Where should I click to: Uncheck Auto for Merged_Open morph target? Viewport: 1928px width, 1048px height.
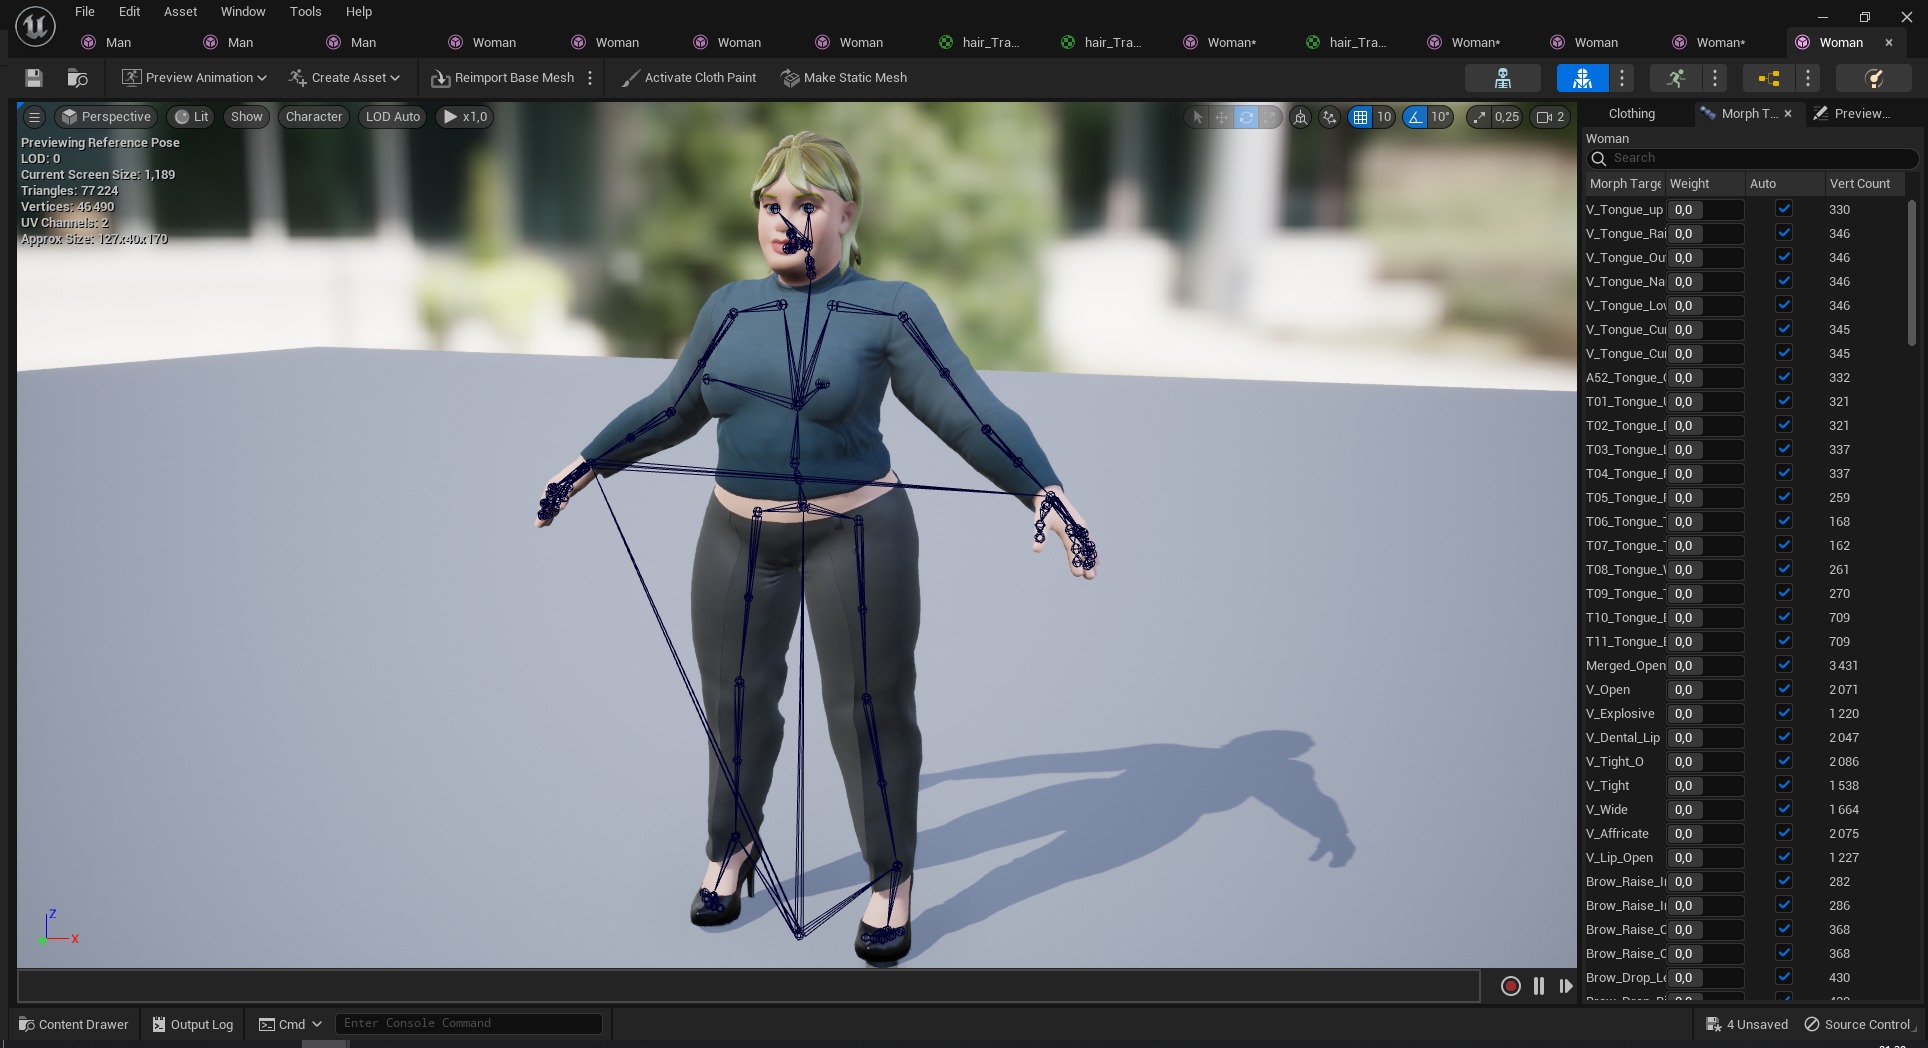(x=1784, y=665)
